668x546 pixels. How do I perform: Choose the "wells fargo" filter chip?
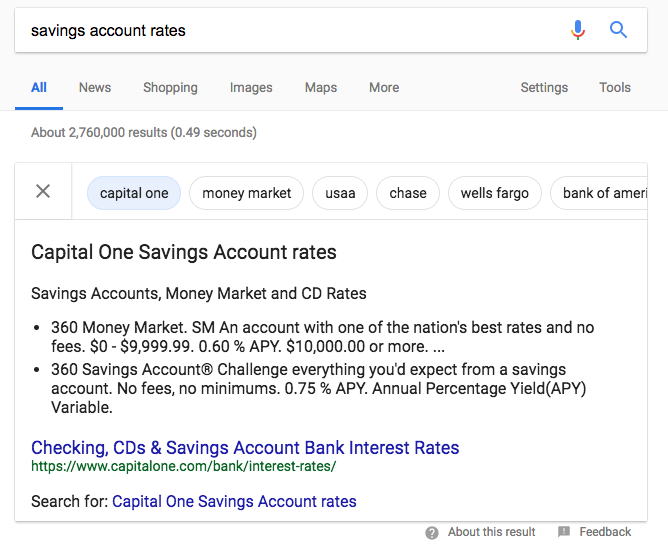click(x=495, y=193)
